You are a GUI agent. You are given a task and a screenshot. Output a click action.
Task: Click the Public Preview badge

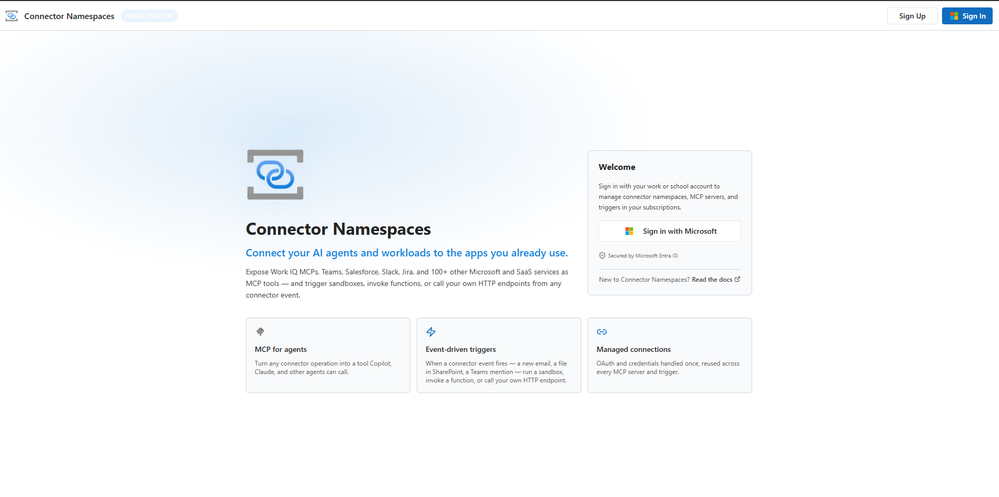[149, 16]
